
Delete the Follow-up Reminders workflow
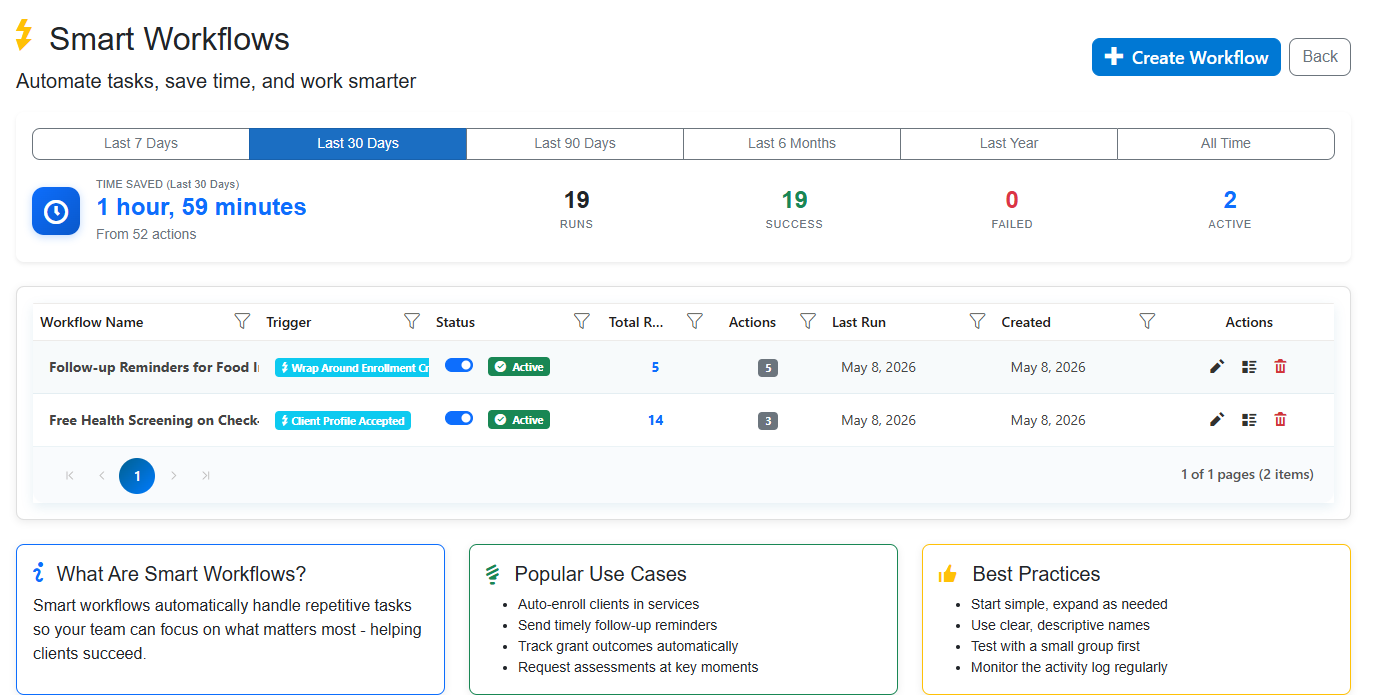click(x=1280, y=367)
